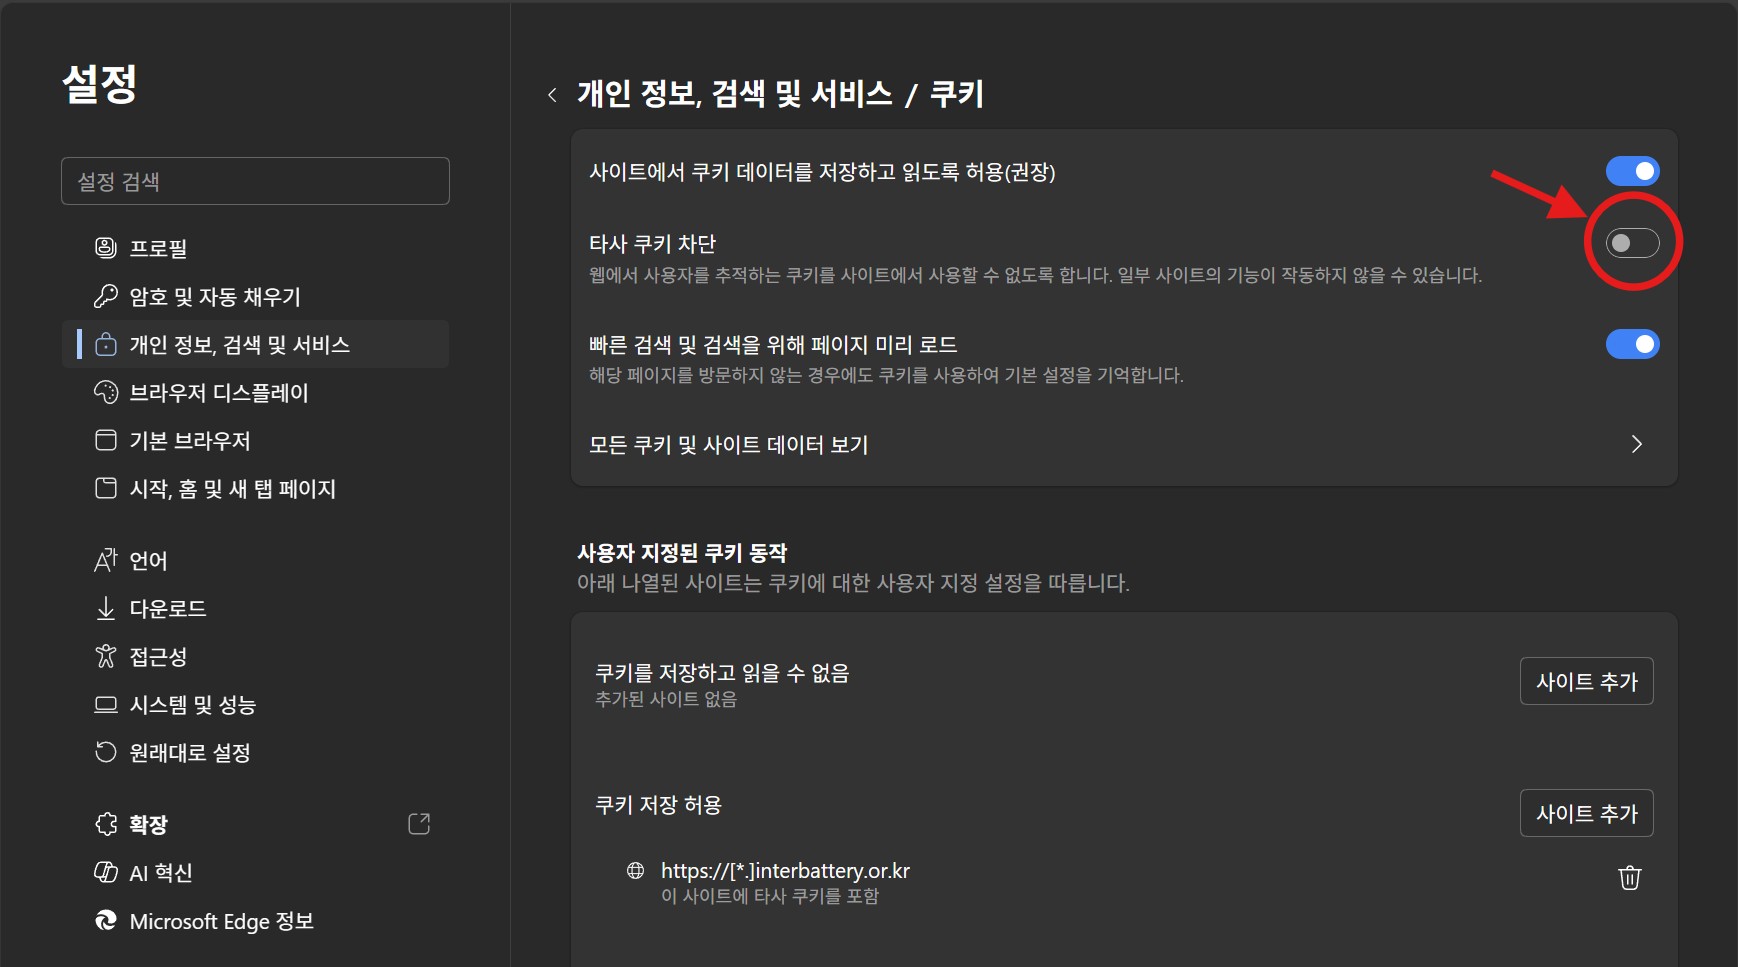
Task: Click the download arrow icon
Action: pos(105,608)
